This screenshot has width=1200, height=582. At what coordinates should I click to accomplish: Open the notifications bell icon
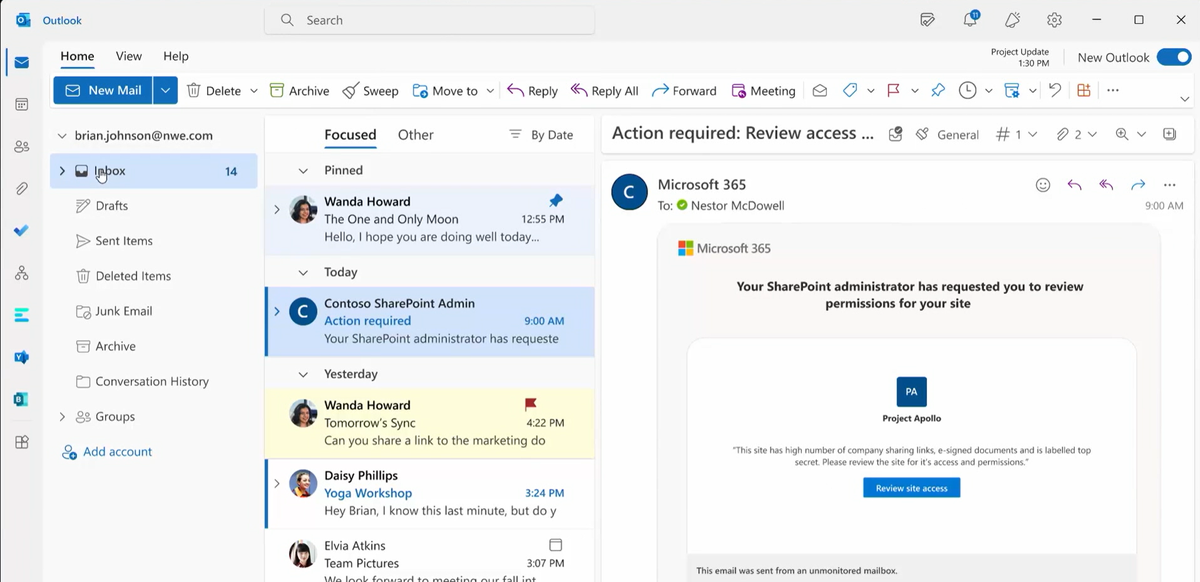970,20
